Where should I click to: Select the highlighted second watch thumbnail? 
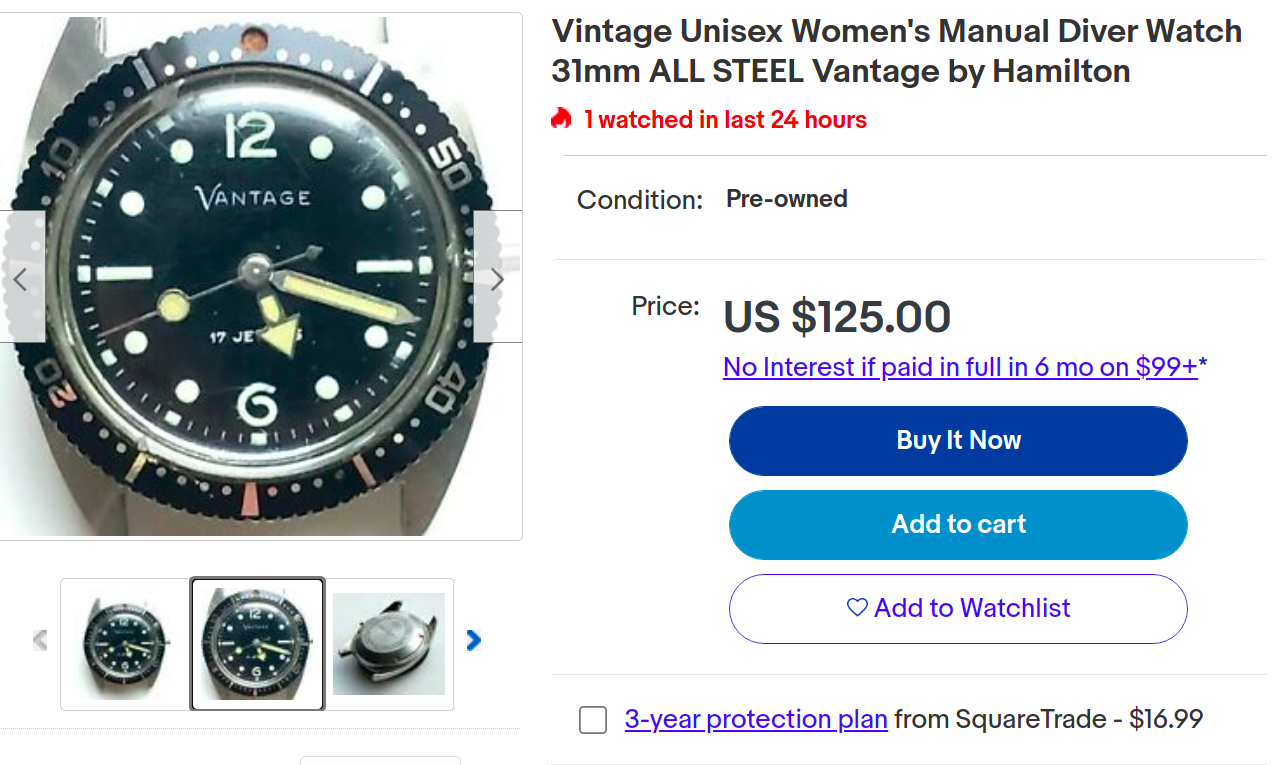(x=257, y=644)
